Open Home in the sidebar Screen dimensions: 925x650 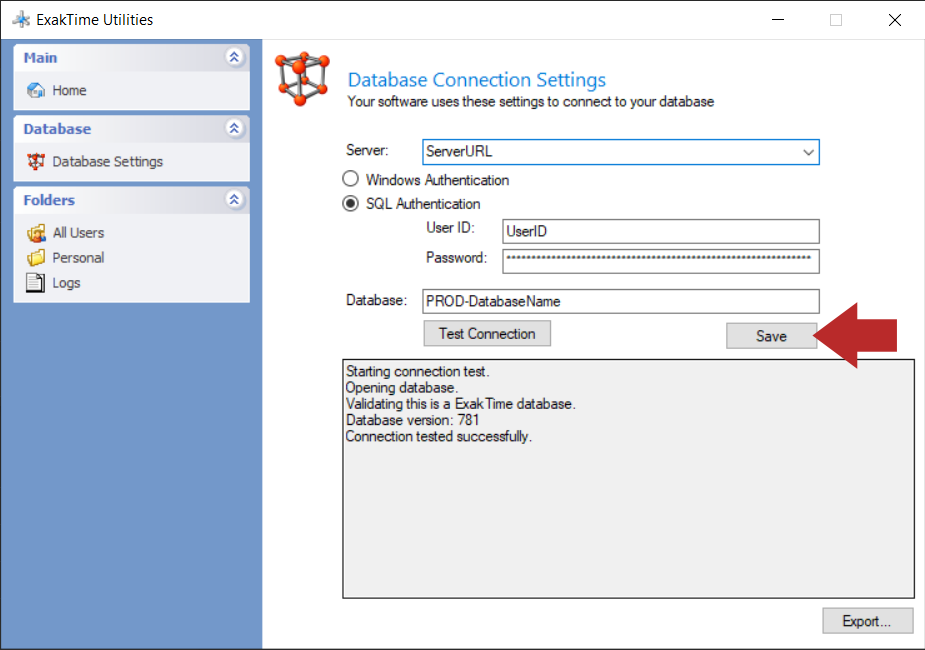click(69, 90)
